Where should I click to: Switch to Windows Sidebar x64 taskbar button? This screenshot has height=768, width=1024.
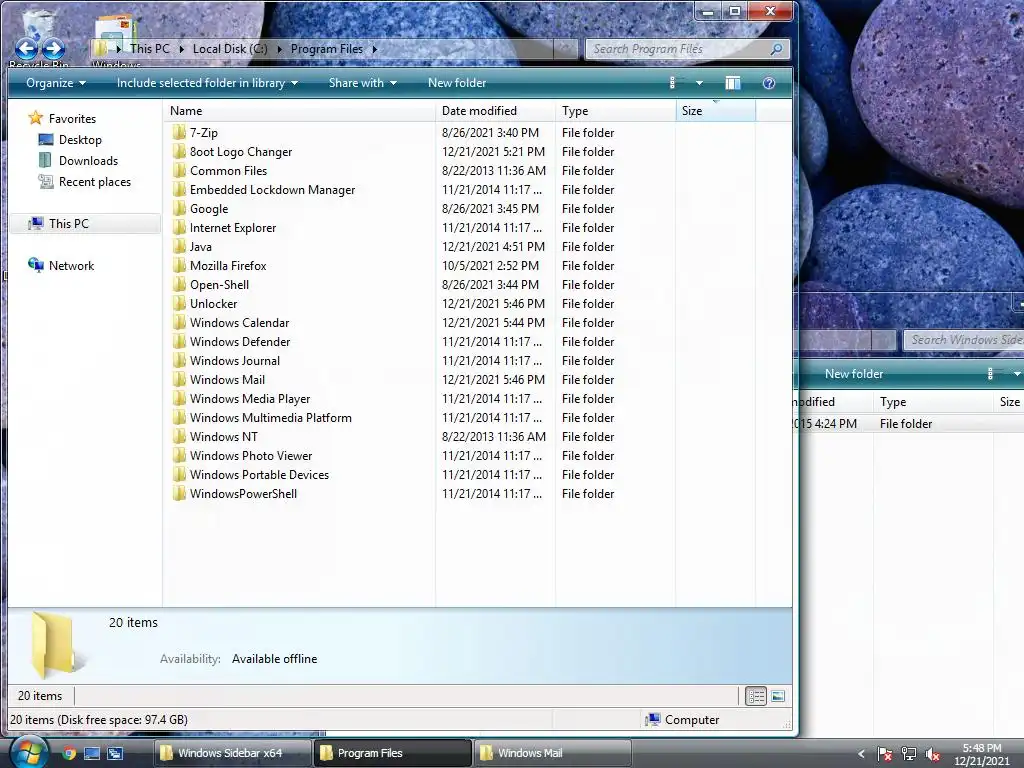pos(231,753)
